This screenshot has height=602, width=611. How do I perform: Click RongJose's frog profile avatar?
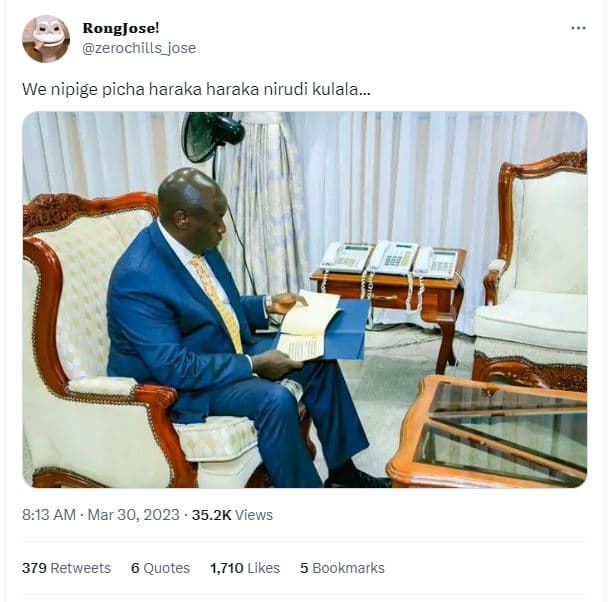(46, 39)
